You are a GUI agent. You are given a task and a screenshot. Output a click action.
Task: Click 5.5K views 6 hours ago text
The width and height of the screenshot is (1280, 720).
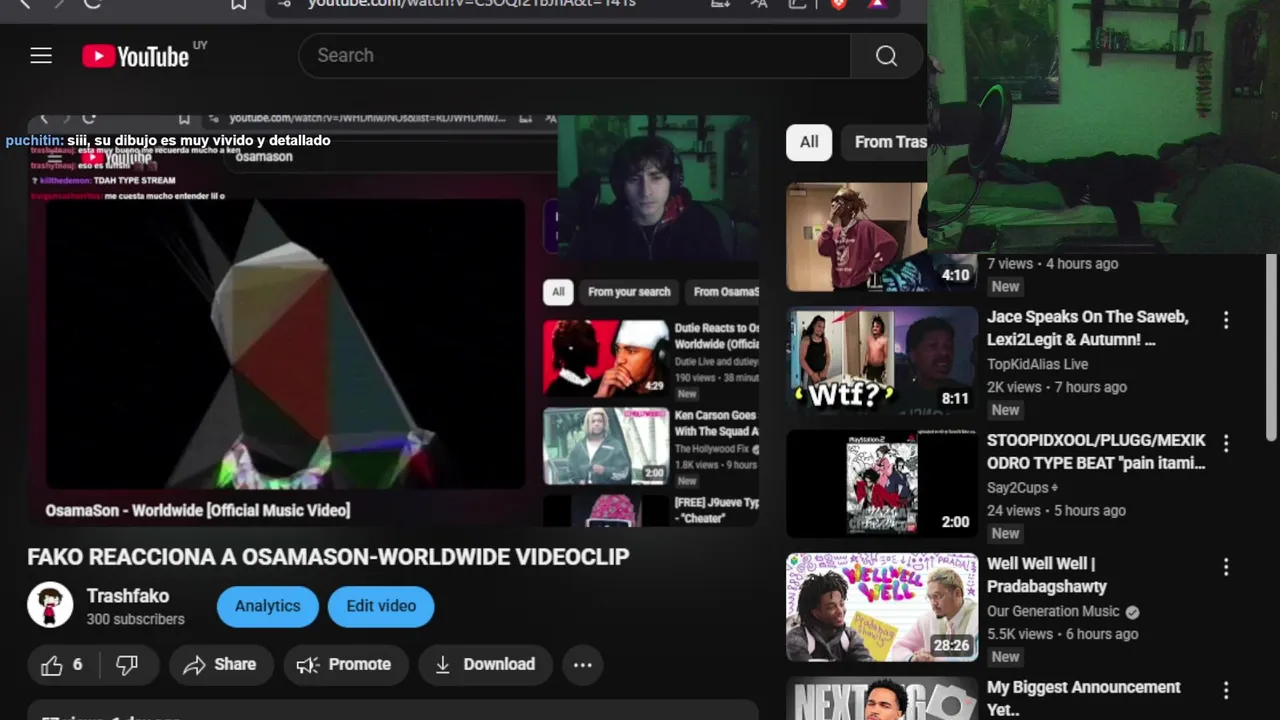(1063, 634)
